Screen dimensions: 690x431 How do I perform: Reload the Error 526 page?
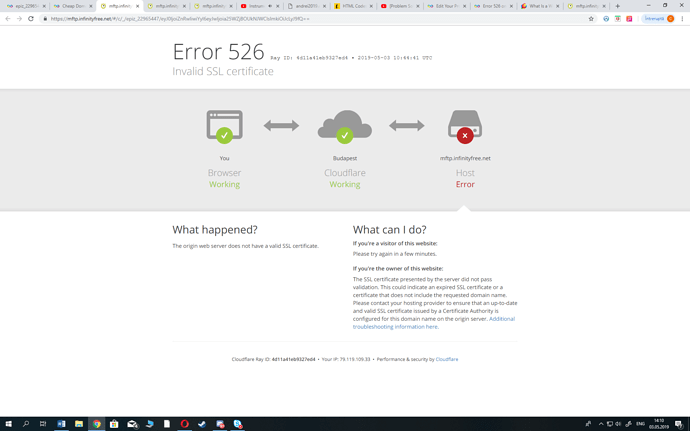[x=31, y=19]
